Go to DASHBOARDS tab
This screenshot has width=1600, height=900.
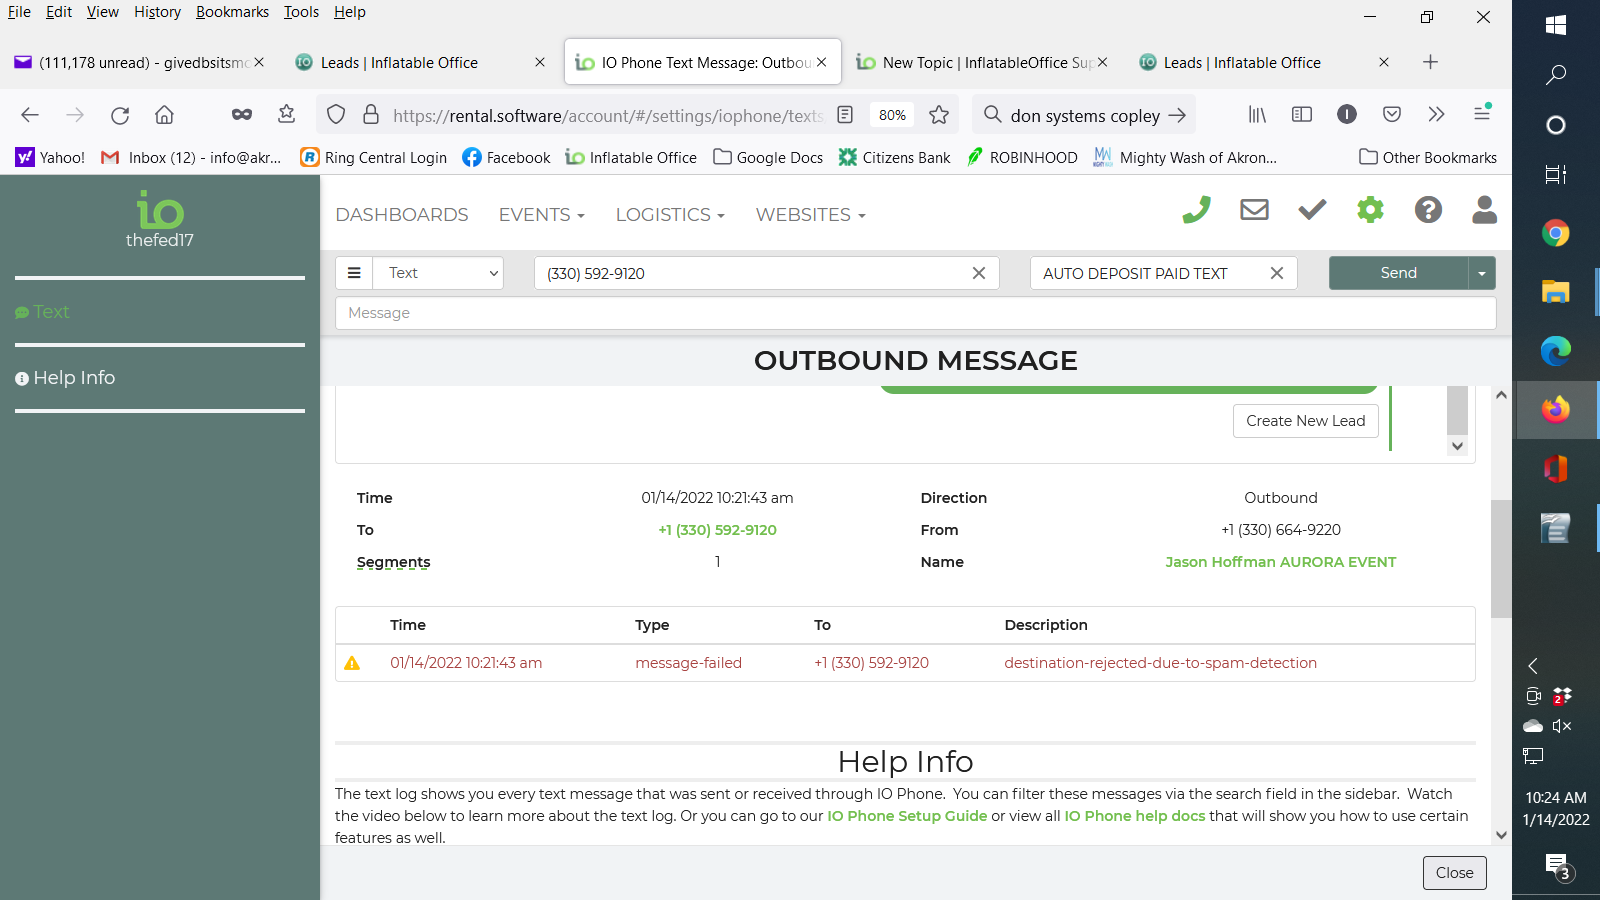coord(402,215)
